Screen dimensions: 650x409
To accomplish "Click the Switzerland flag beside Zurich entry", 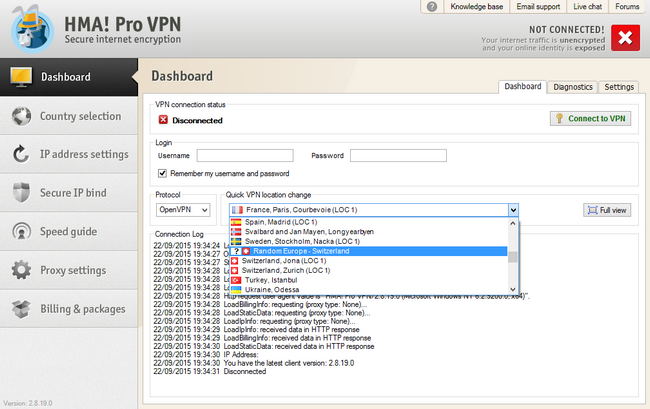I will (x=235, y=270).
